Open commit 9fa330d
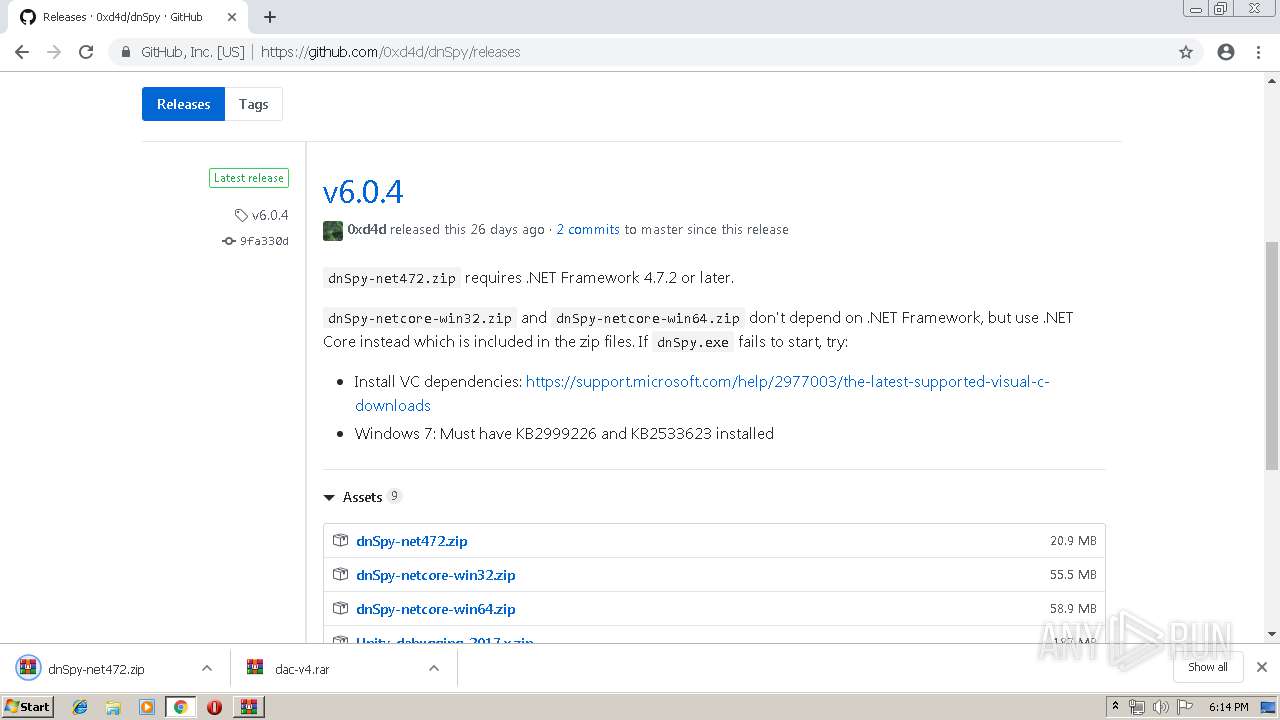1280x720 pixels. (264, 241)
